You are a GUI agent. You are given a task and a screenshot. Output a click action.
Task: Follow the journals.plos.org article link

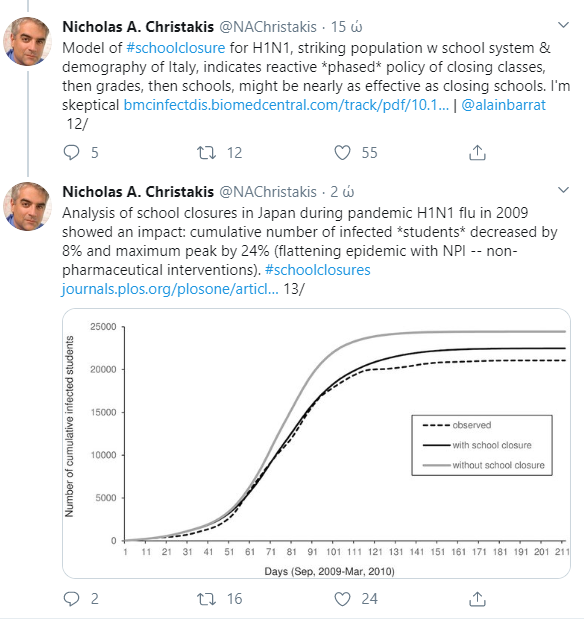tap(170, 289)
